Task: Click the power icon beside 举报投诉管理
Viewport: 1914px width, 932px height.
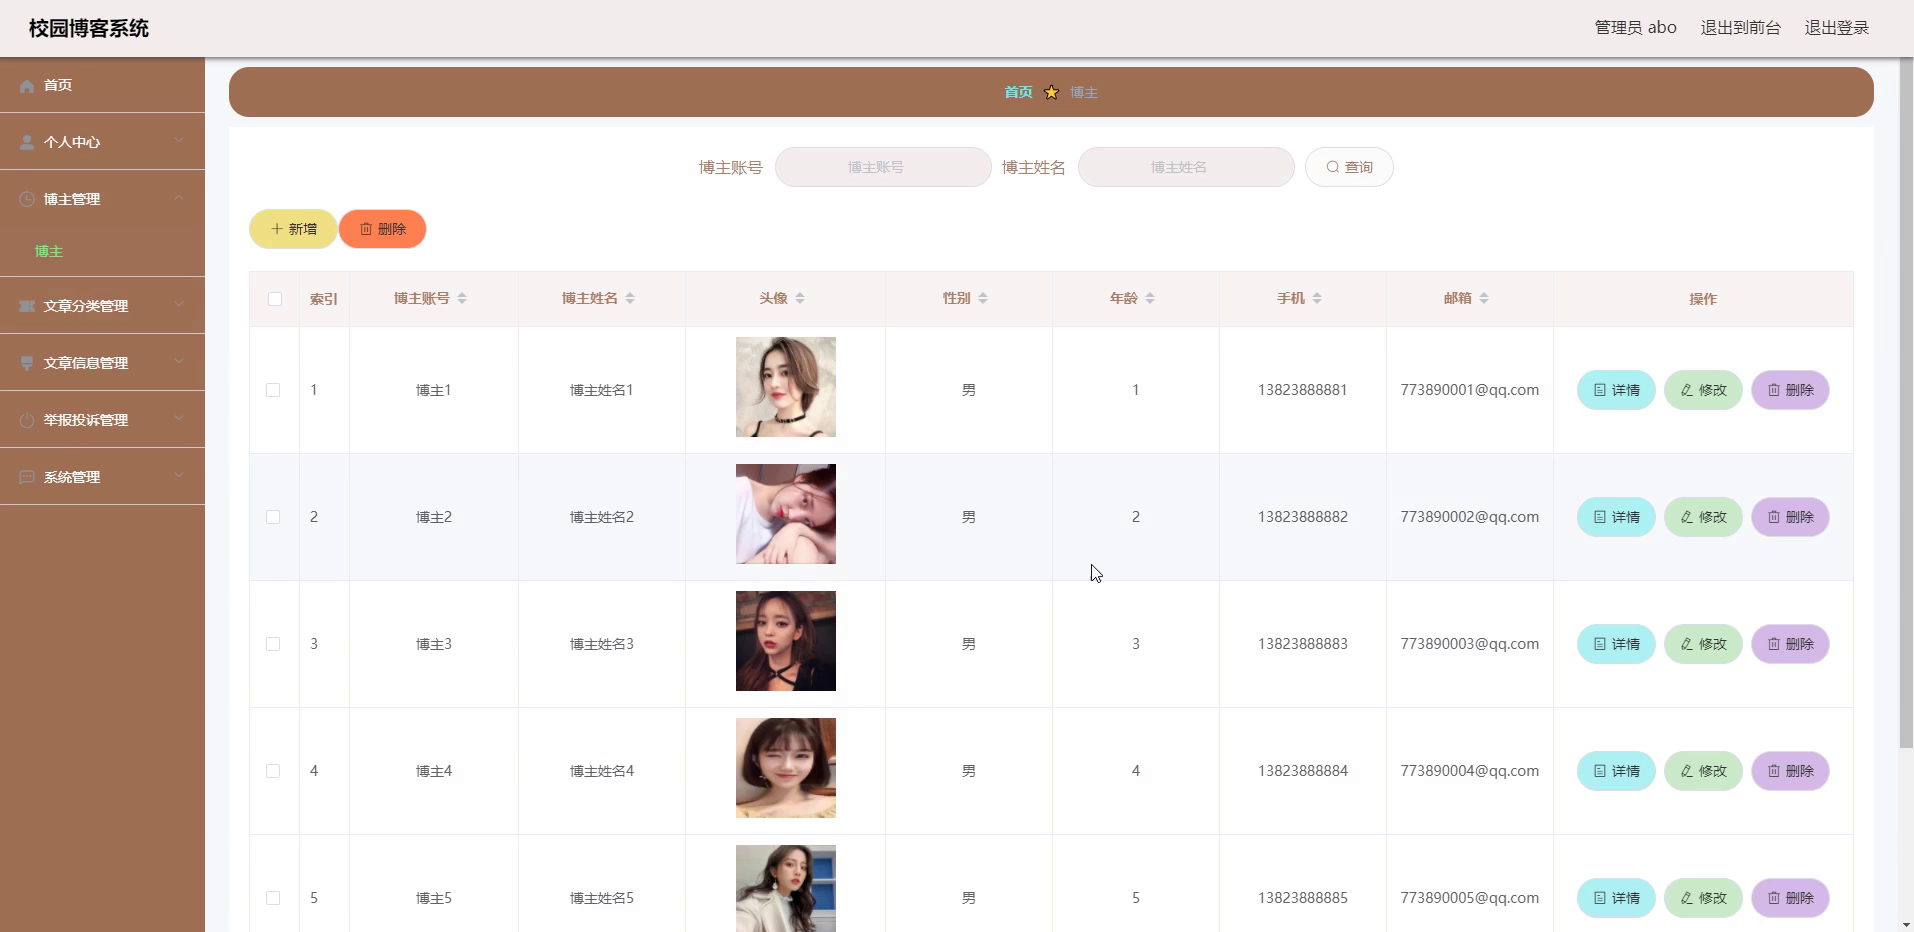Action: [x=27, y=420]
